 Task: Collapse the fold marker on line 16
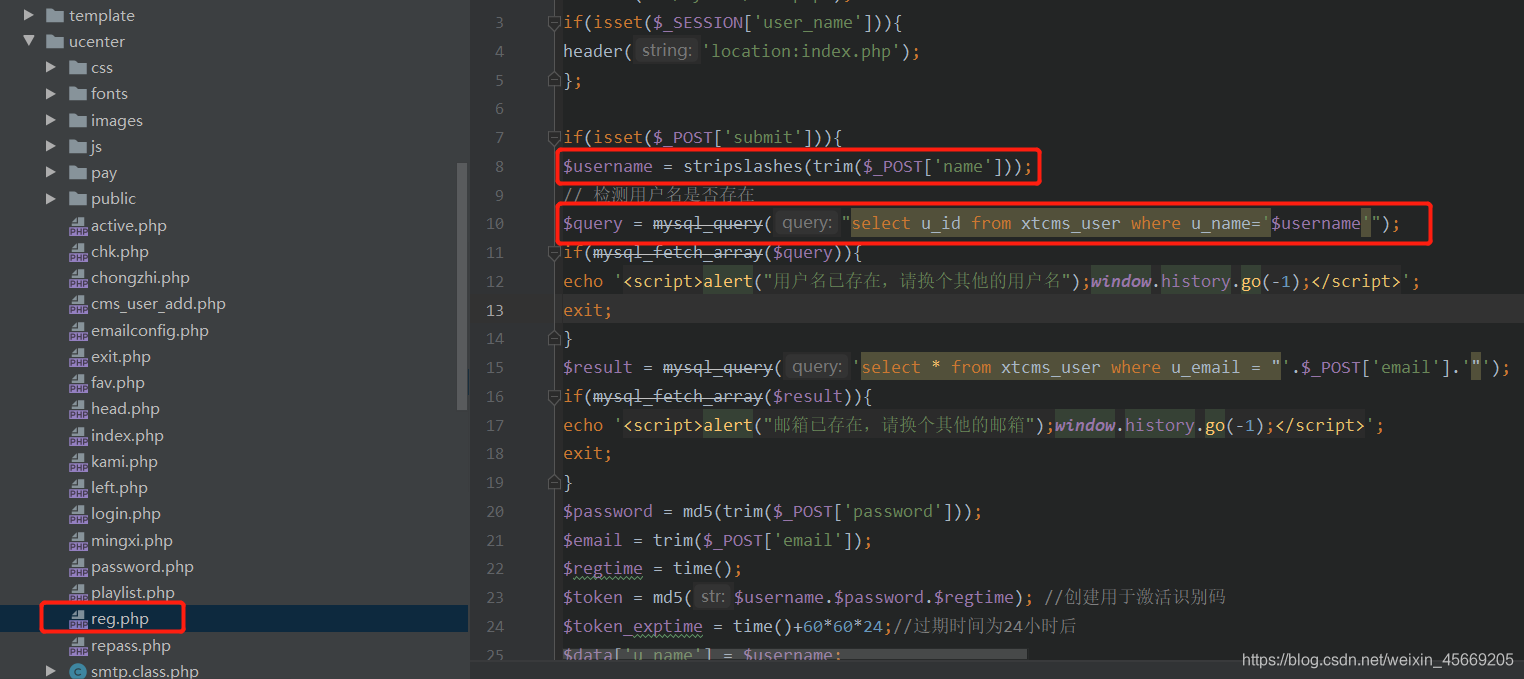[x=554, y=396]
